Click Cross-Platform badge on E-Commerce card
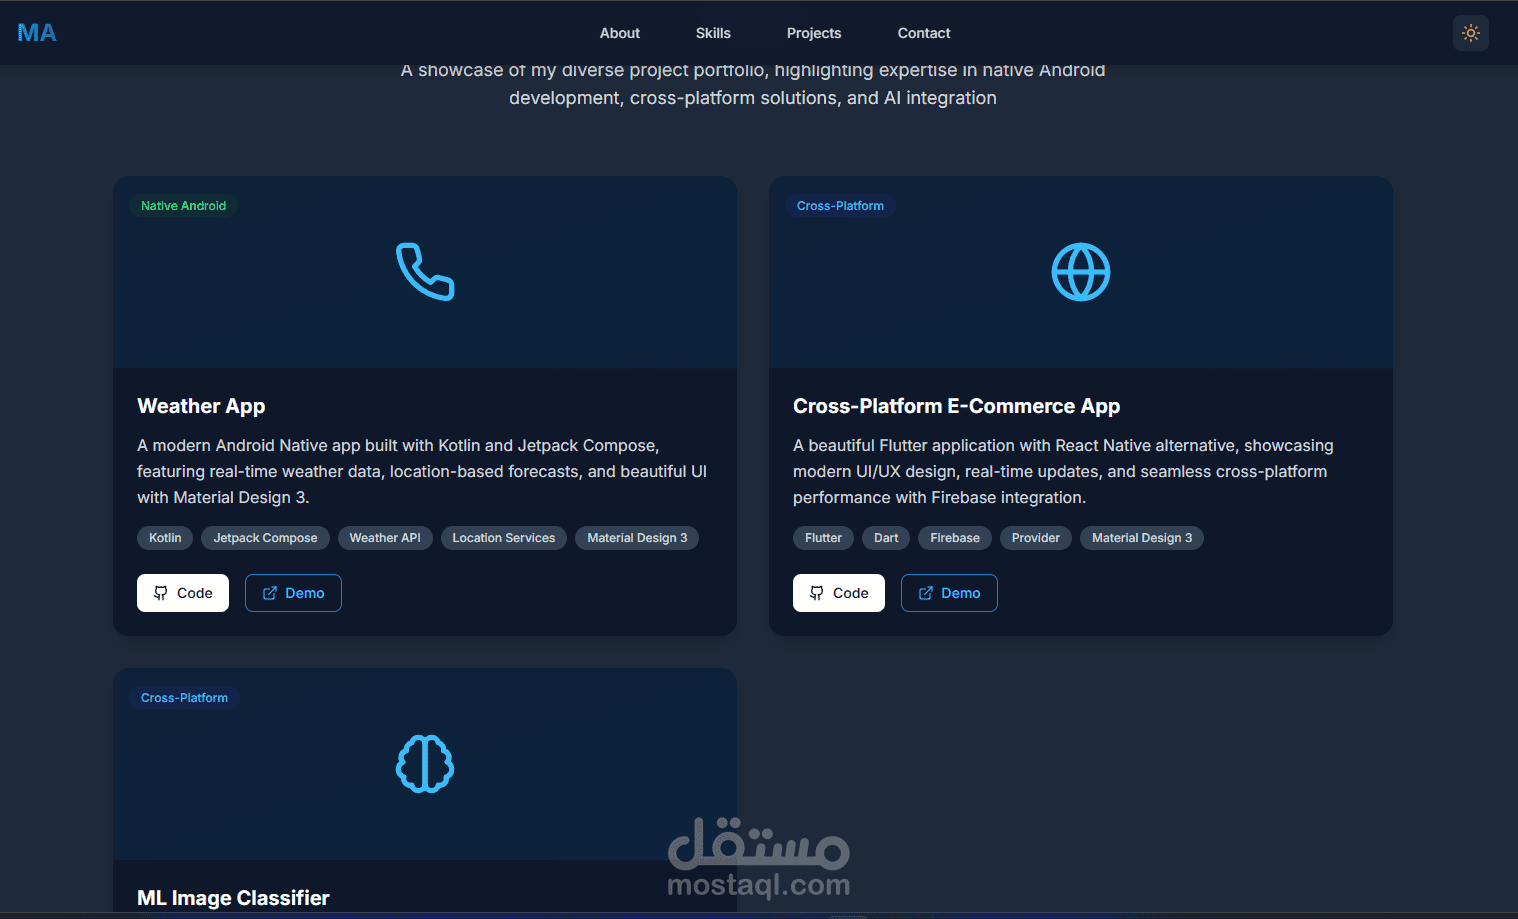 (x=840, y=206)
